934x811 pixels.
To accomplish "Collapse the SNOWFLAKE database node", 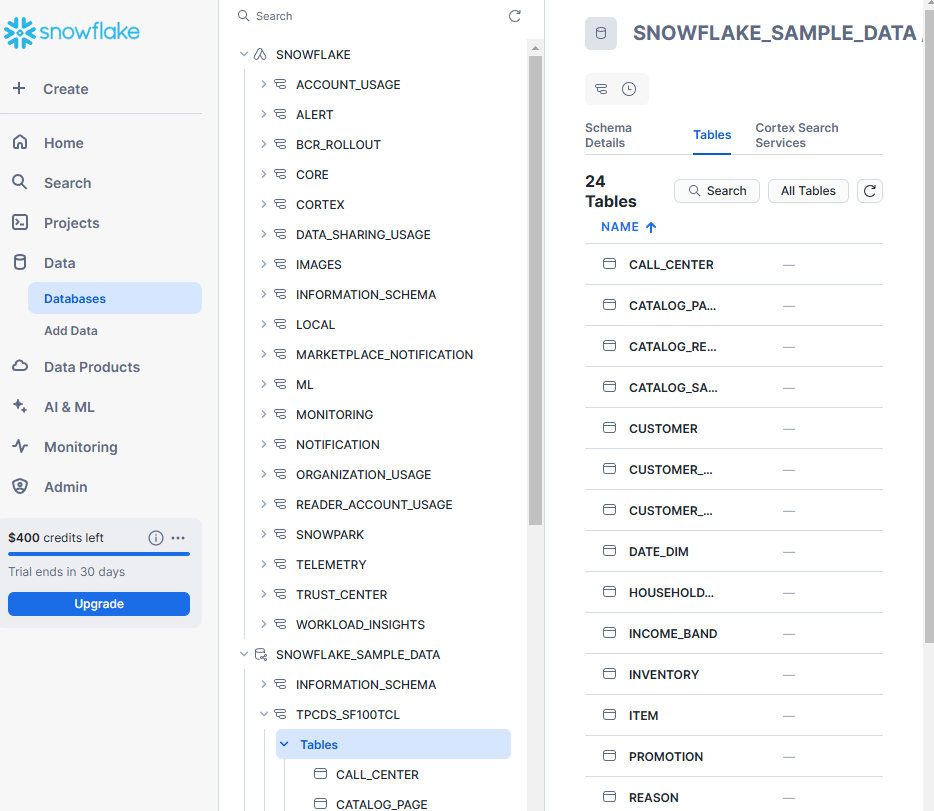I will pos(244,54).
